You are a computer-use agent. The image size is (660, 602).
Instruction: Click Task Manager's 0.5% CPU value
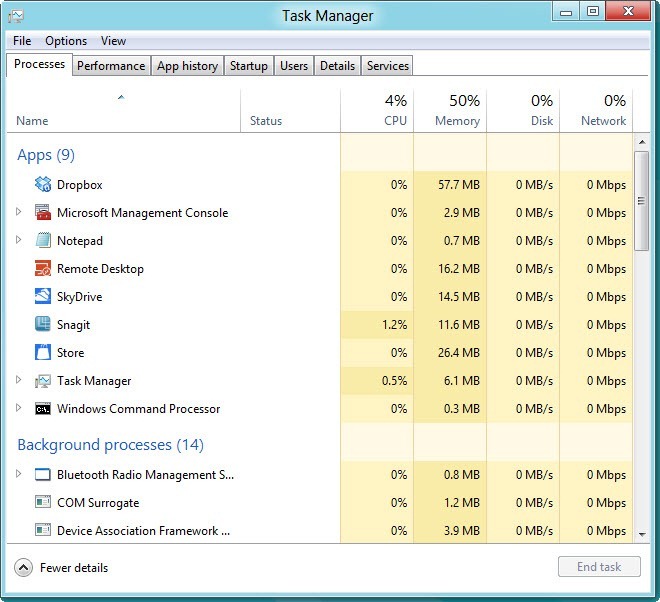[394, 381]
